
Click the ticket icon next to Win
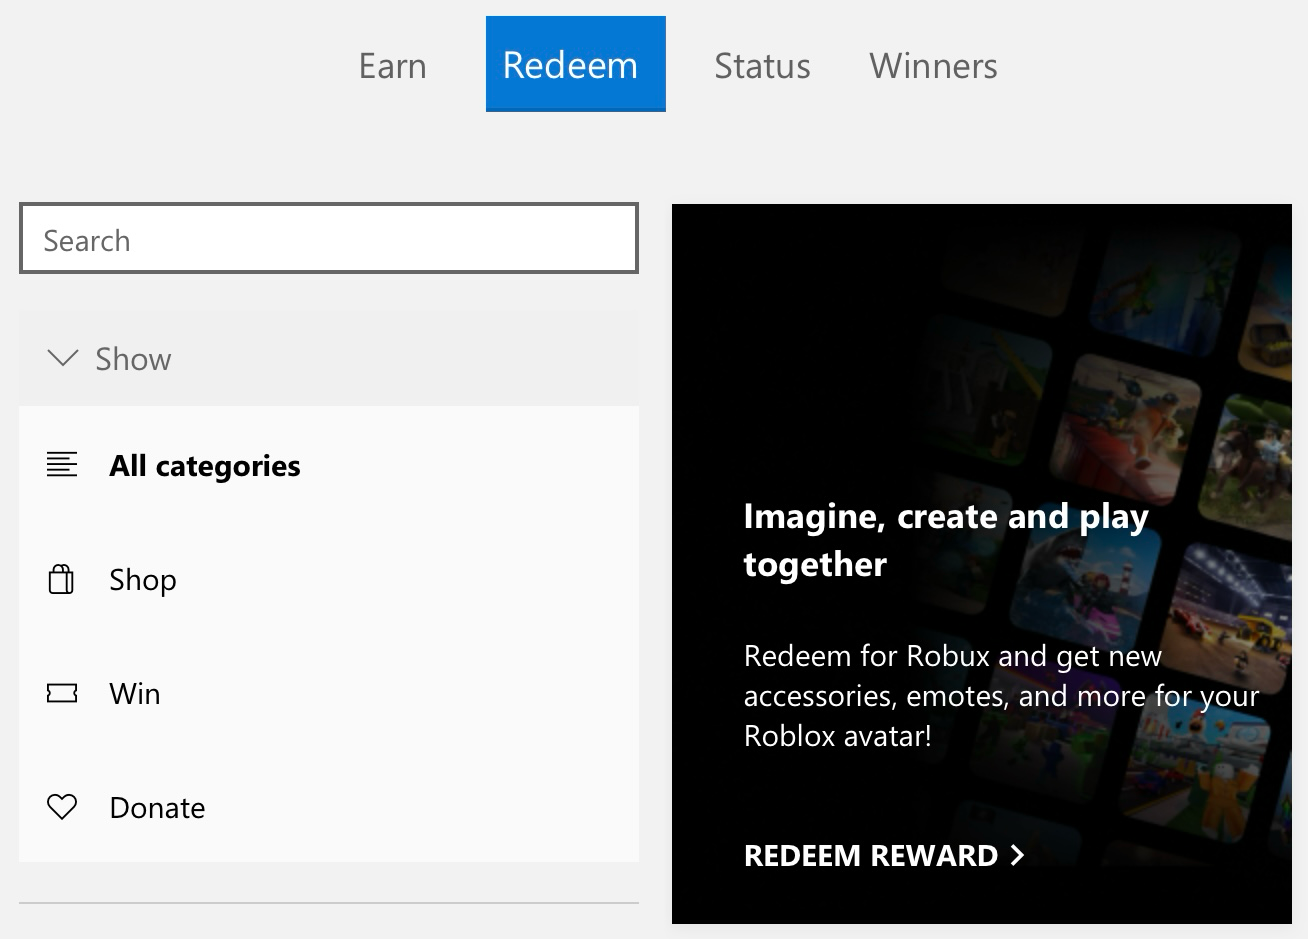point(61,693)
